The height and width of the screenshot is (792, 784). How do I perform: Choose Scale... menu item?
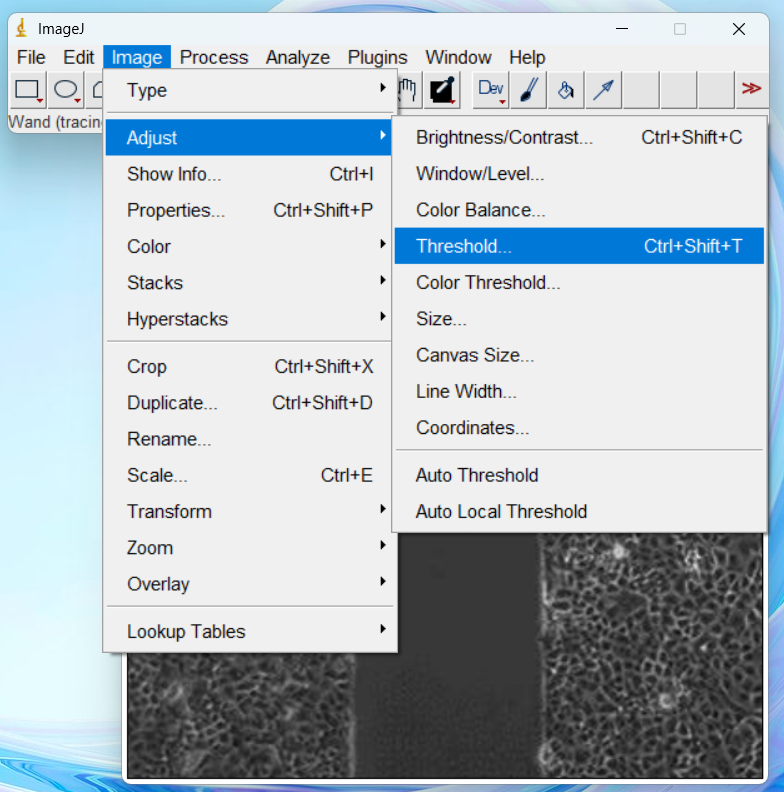tap(249, 475)
